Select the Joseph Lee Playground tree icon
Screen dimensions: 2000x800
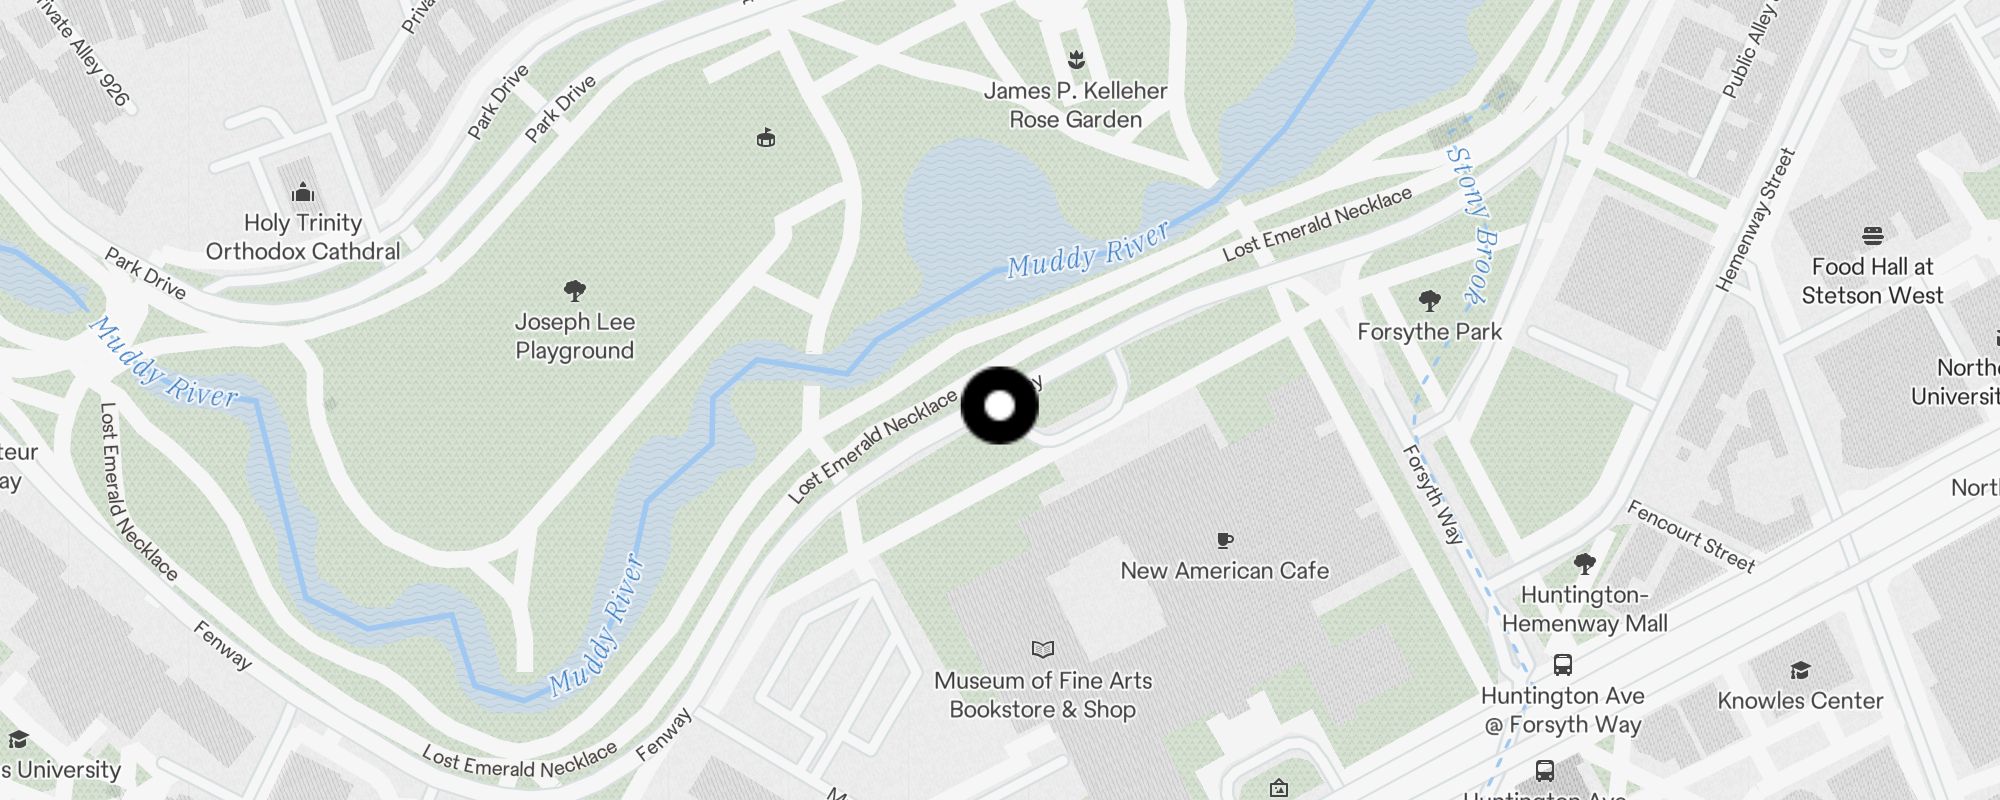point(575,291)
